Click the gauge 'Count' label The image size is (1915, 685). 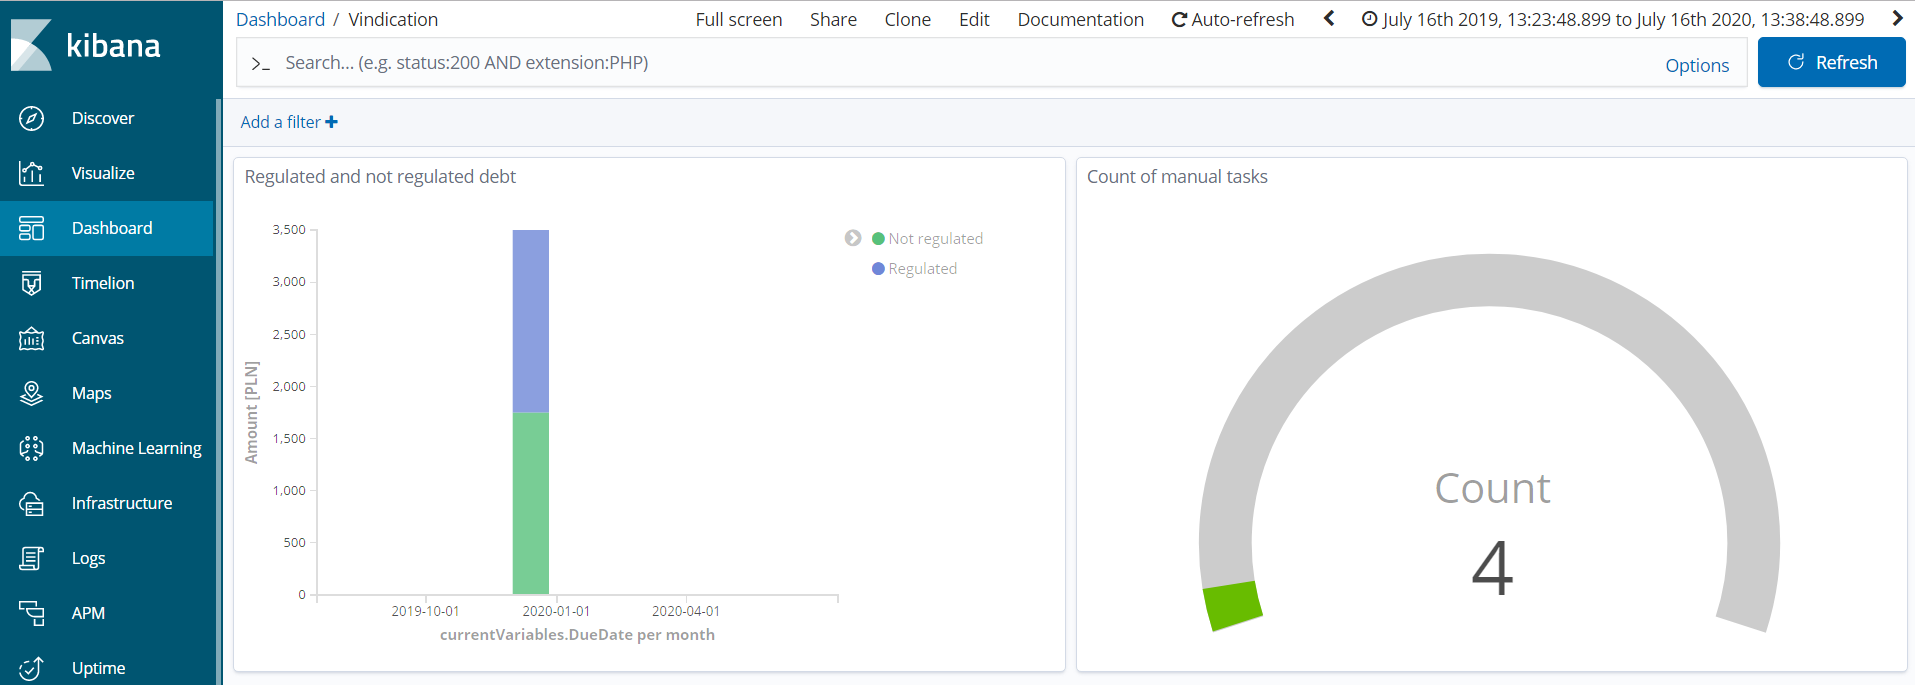coord(1492,488)
